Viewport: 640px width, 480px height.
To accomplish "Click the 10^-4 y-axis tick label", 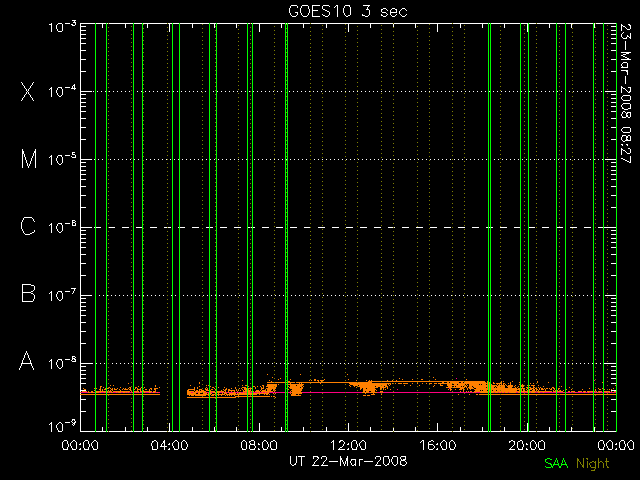I will click(x=62, y=92).
